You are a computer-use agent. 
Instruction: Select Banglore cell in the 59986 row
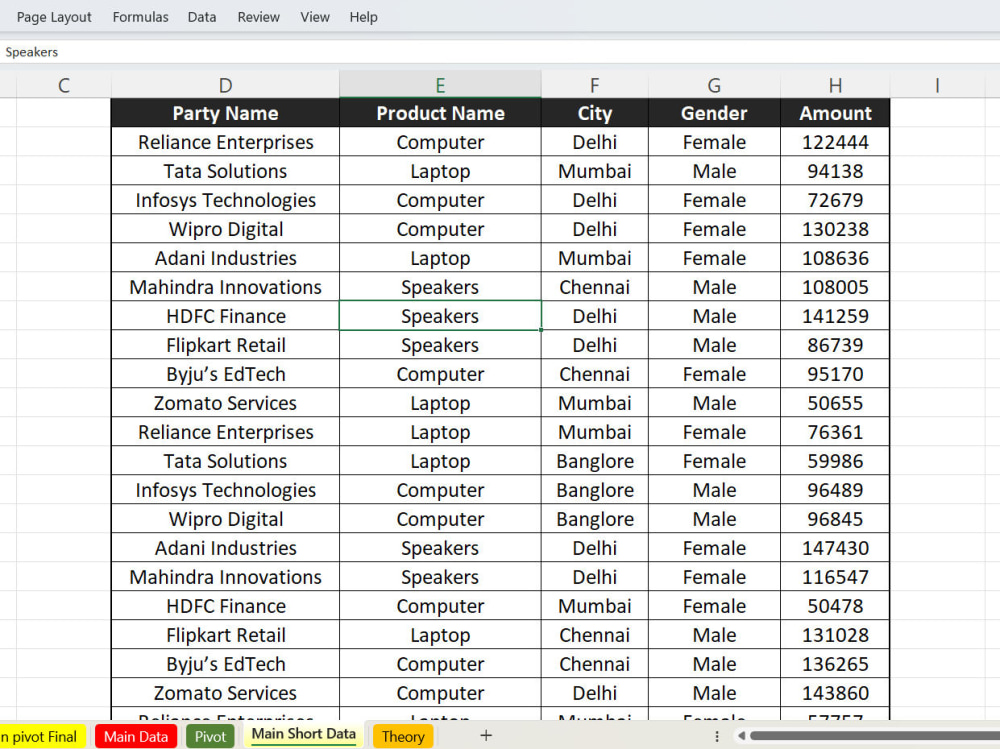594,461
